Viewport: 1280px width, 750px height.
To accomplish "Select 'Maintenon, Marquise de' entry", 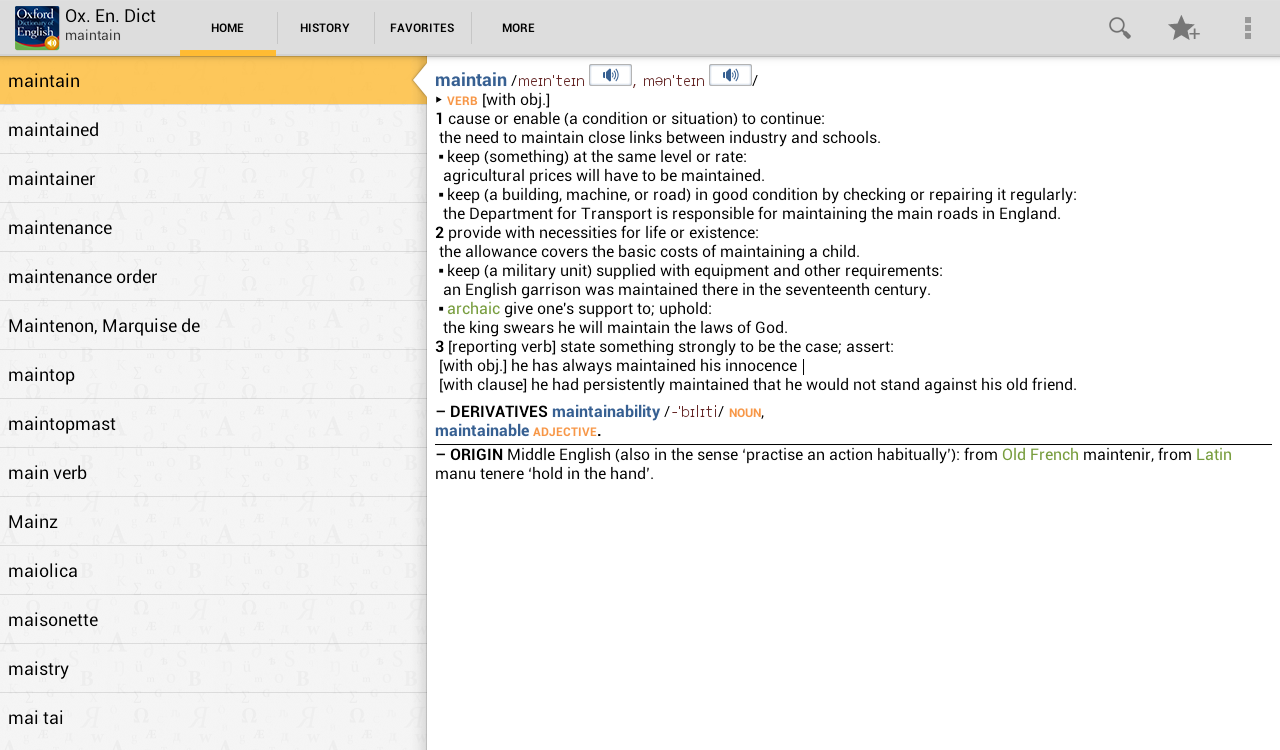I will click(x=104, y=325).
